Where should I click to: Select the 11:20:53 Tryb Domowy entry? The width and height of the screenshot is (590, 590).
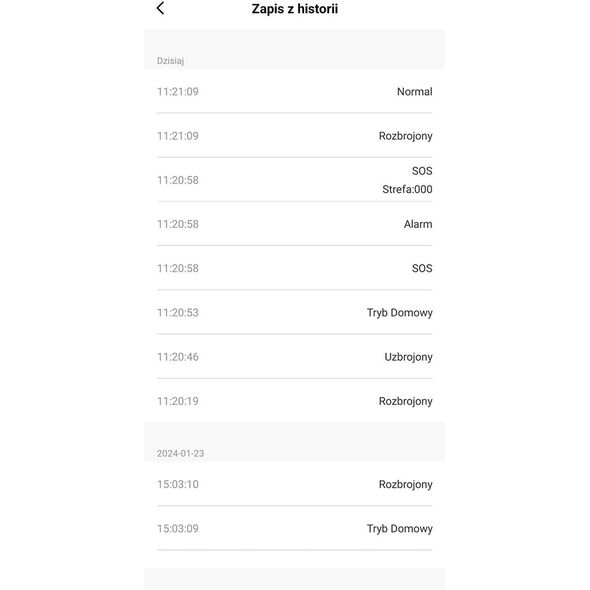pos(294,313)
